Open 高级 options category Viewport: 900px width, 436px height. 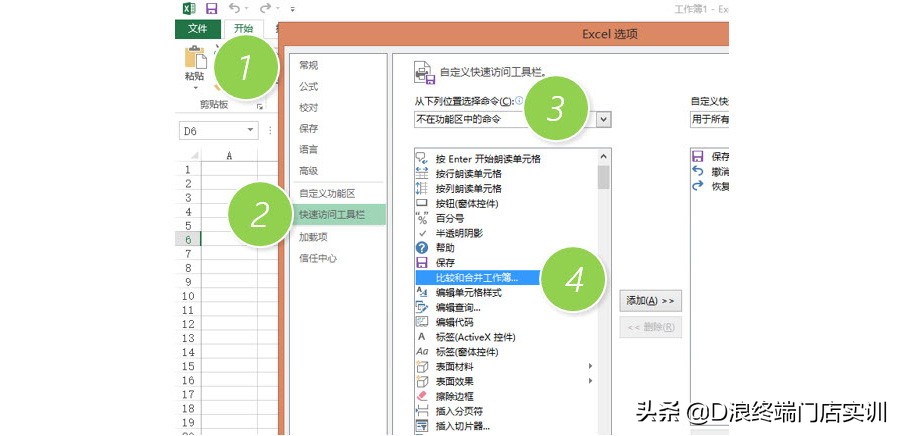pos(309,171)
